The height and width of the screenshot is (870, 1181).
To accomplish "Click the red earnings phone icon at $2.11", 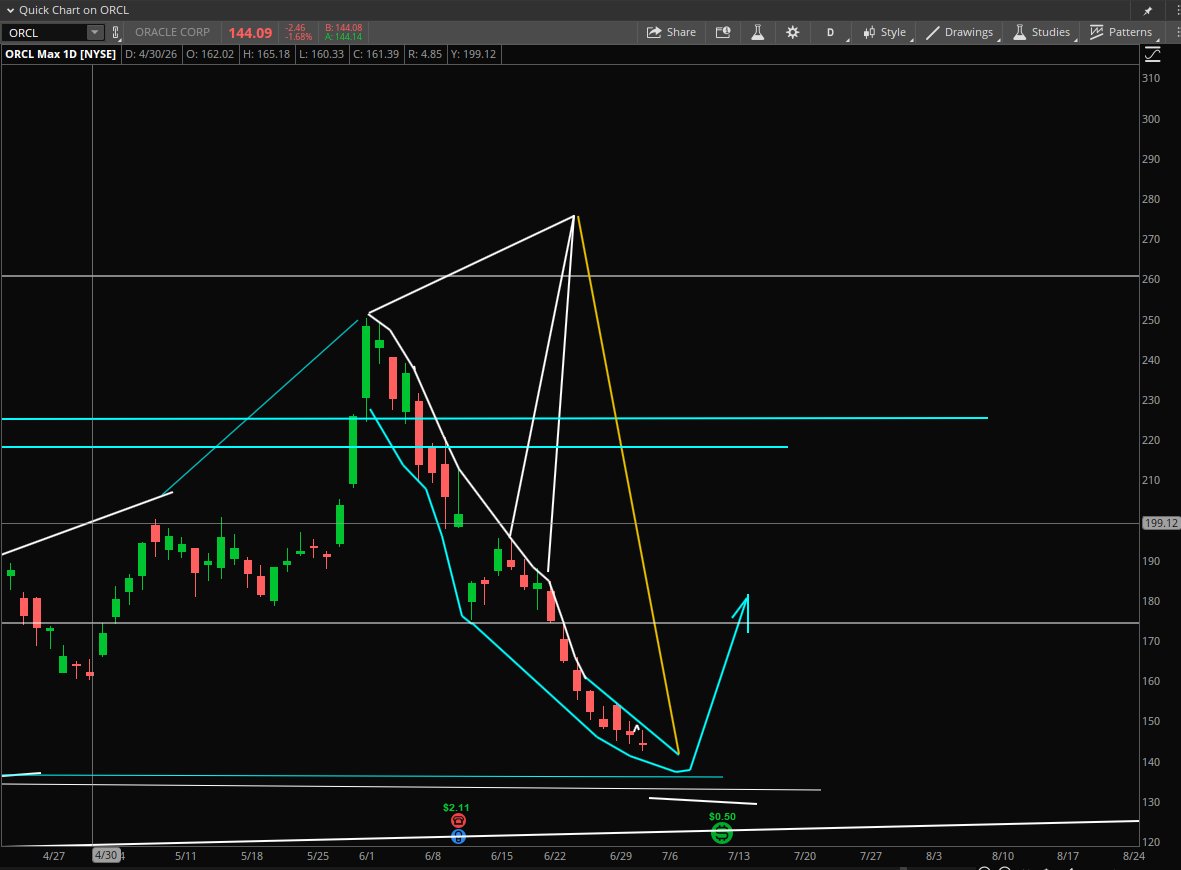I will pyautogui.click(x=458, y=821).
